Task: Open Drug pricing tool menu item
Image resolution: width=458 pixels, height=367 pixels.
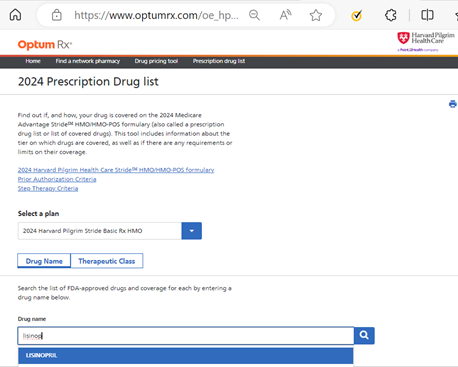Action: pyautogui.click(x=156, y=61)
